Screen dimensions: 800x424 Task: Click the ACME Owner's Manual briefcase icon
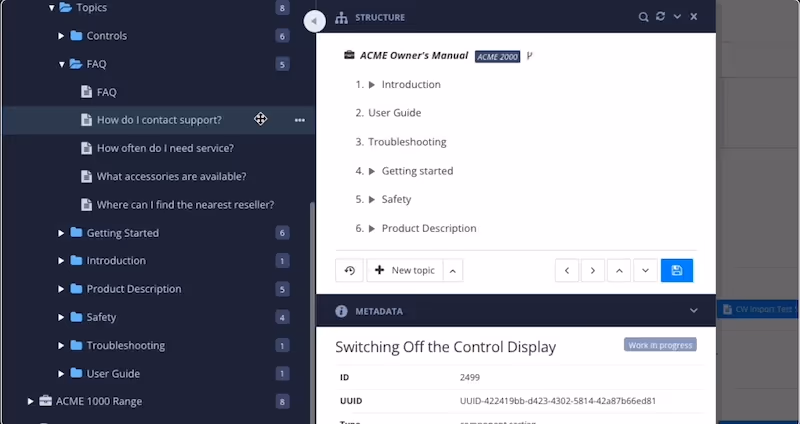pyautogui.click(x=349, y=55)
